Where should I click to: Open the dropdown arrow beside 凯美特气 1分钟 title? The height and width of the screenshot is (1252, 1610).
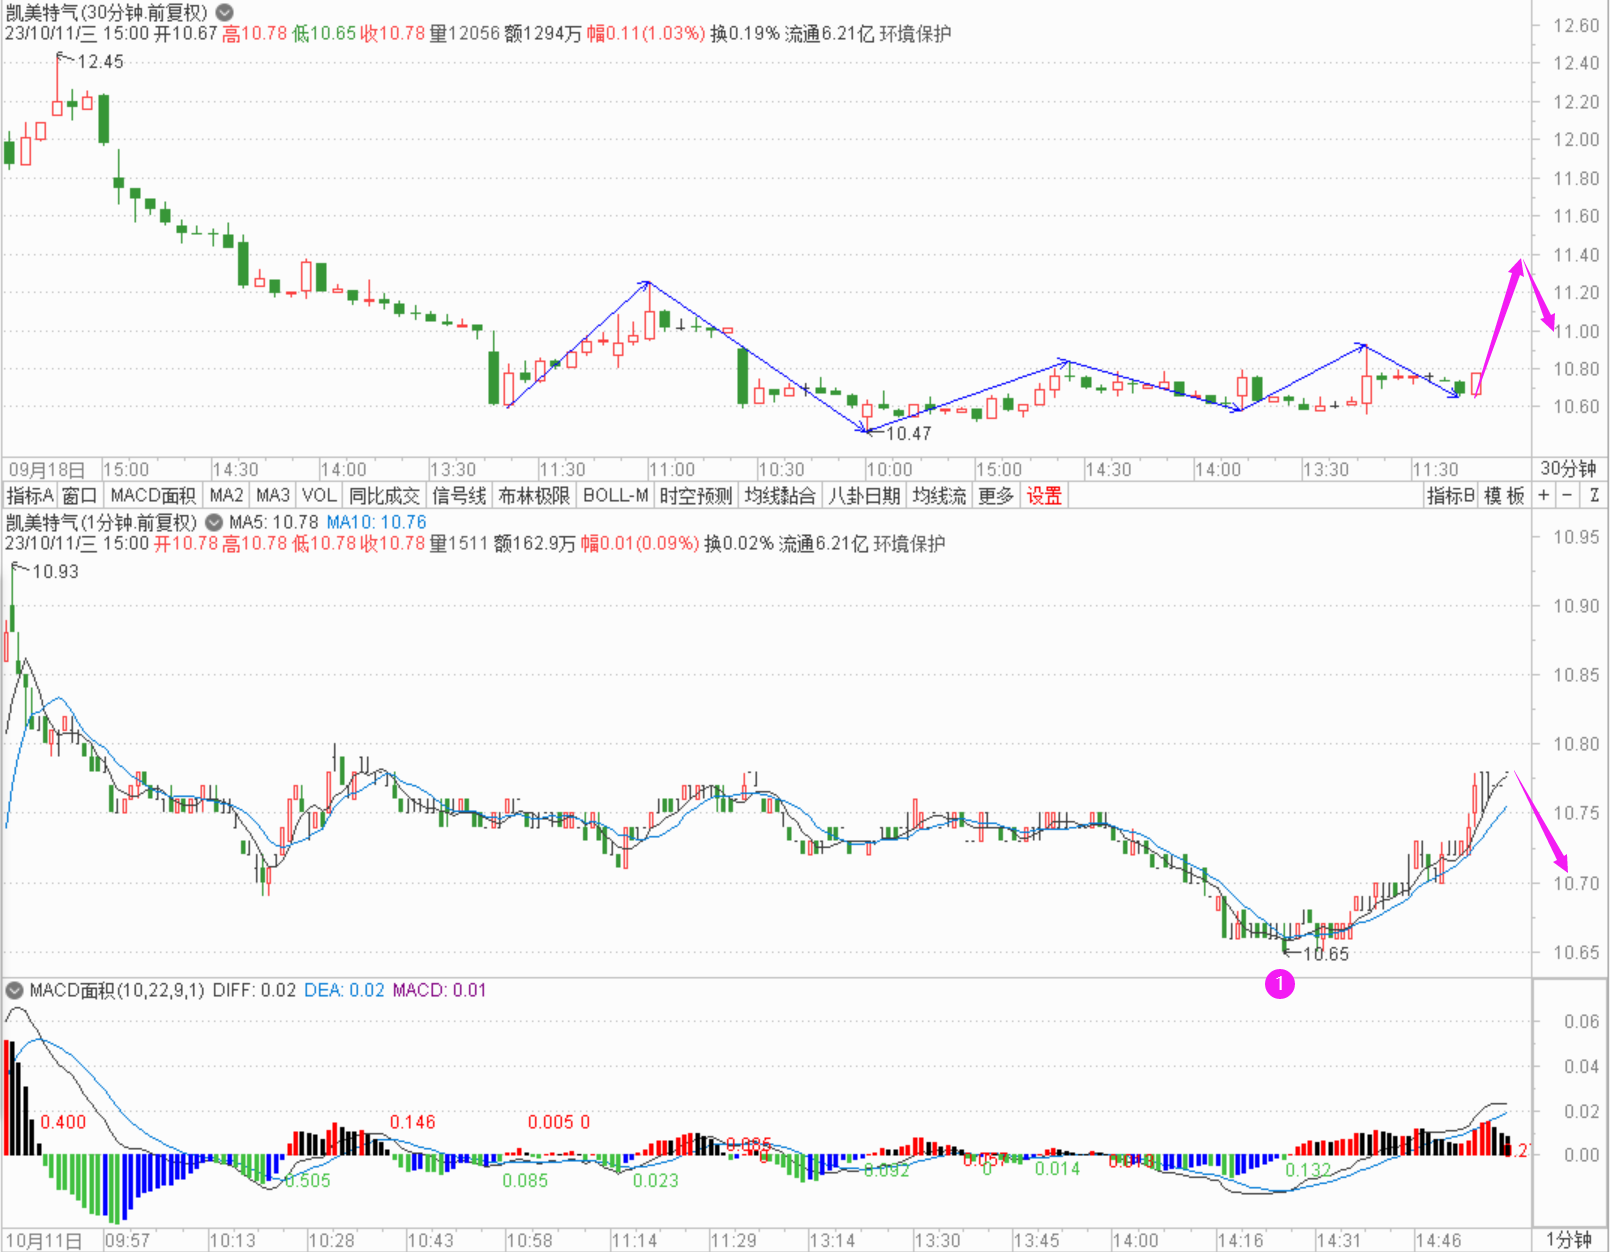click(214, 522)
